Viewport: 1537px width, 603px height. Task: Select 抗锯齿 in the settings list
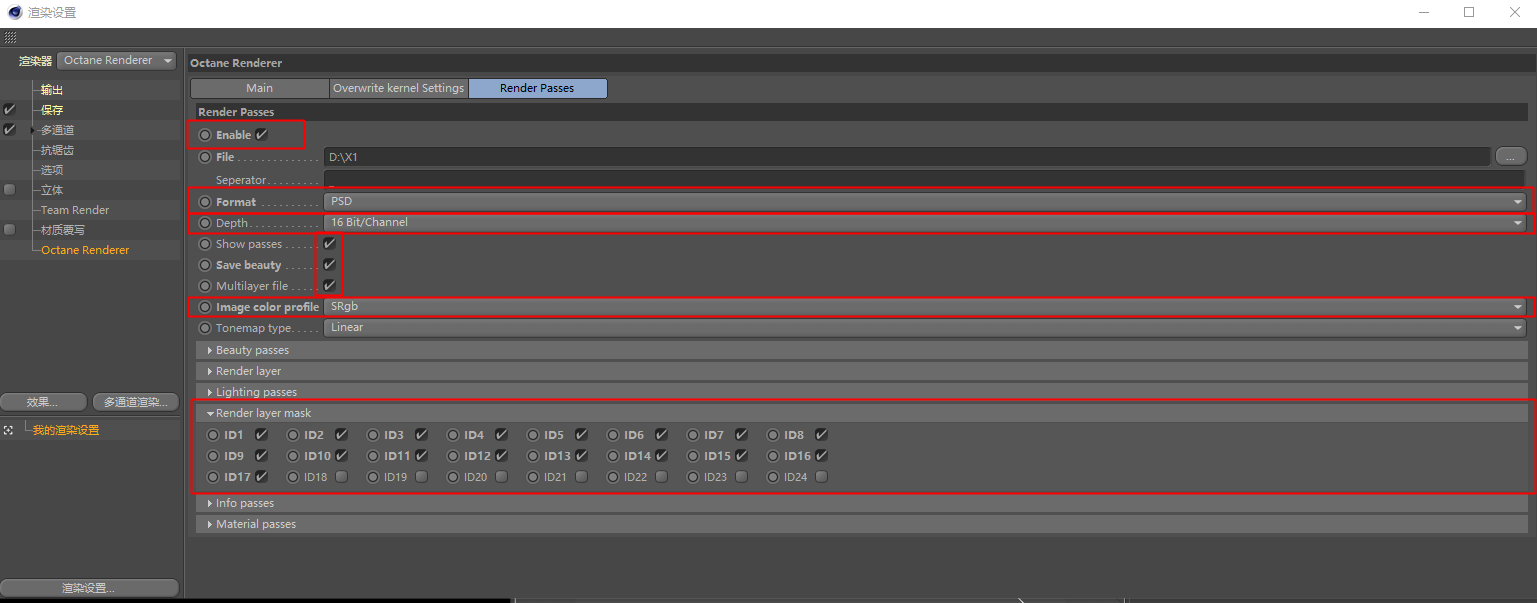coord(57,150)
